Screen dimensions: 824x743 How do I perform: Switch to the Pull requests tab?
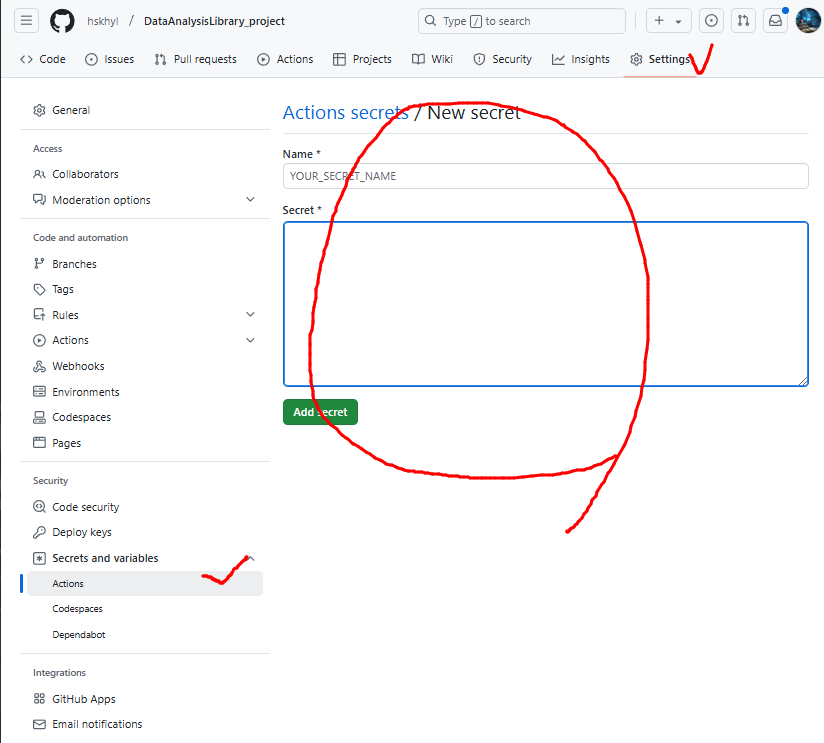point(195,59)
